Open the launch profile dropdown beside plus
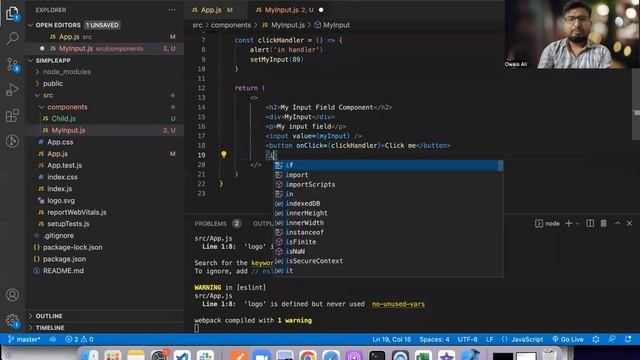Viewport: 640px width, 360px height. (578, 224)
